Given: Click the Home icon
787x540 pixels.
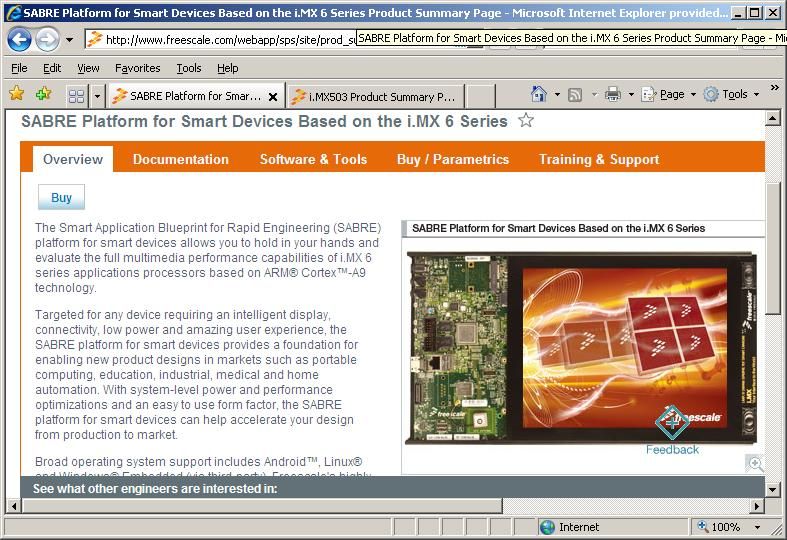Looking at the screenshot, I should (539, 94).
